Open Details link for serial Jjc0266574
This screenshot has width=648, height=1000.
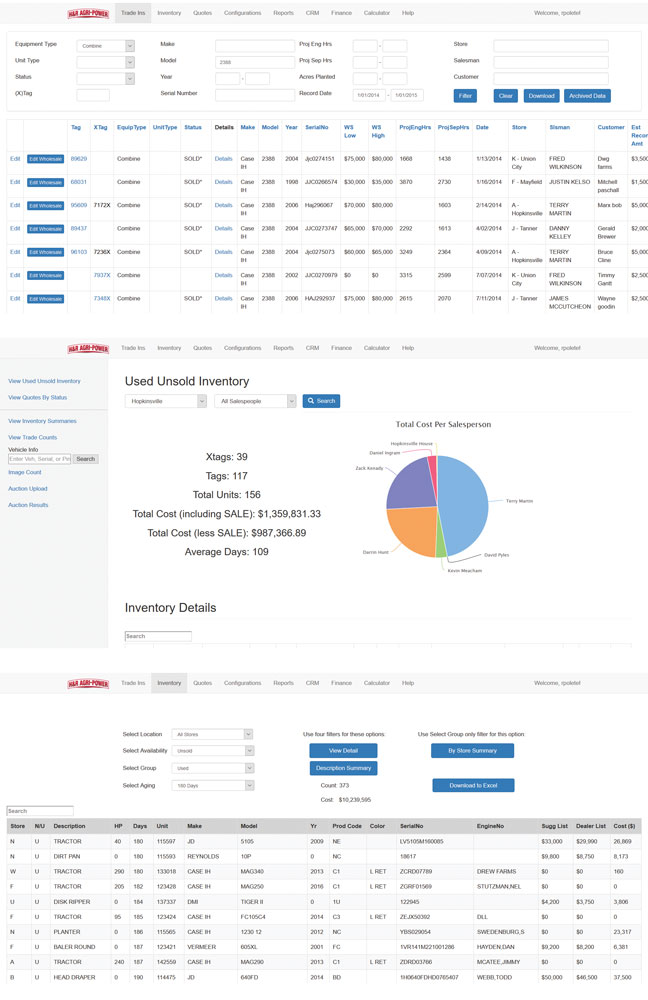[x=223, y=182]
